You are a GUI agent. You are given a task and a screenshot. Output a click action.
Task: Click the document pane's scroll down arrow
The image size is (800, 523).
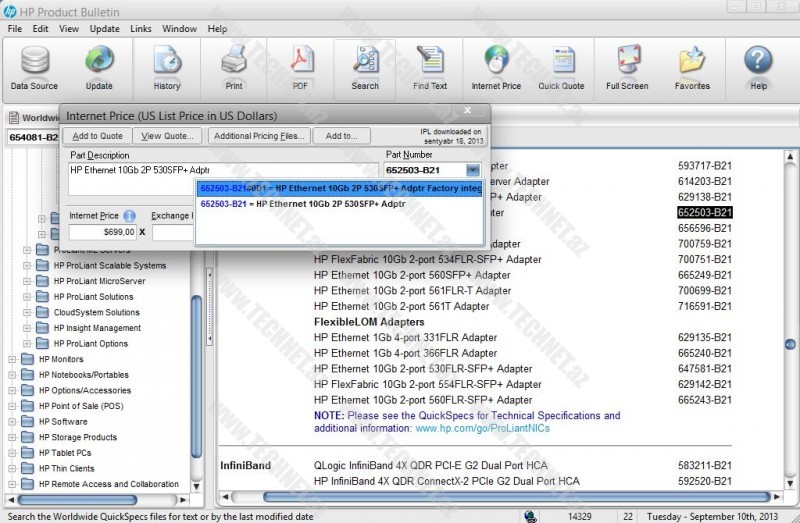[790, 483]
